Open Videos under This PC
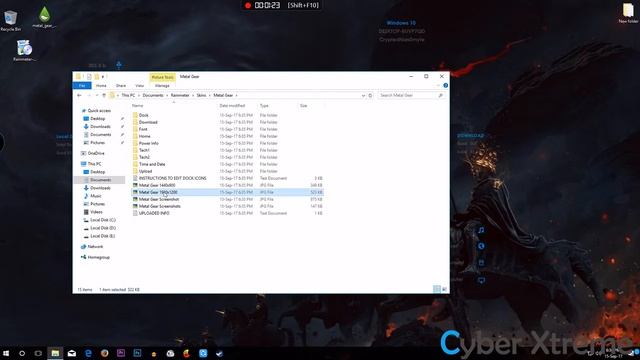The image size is (640, 360). (93, 212)
